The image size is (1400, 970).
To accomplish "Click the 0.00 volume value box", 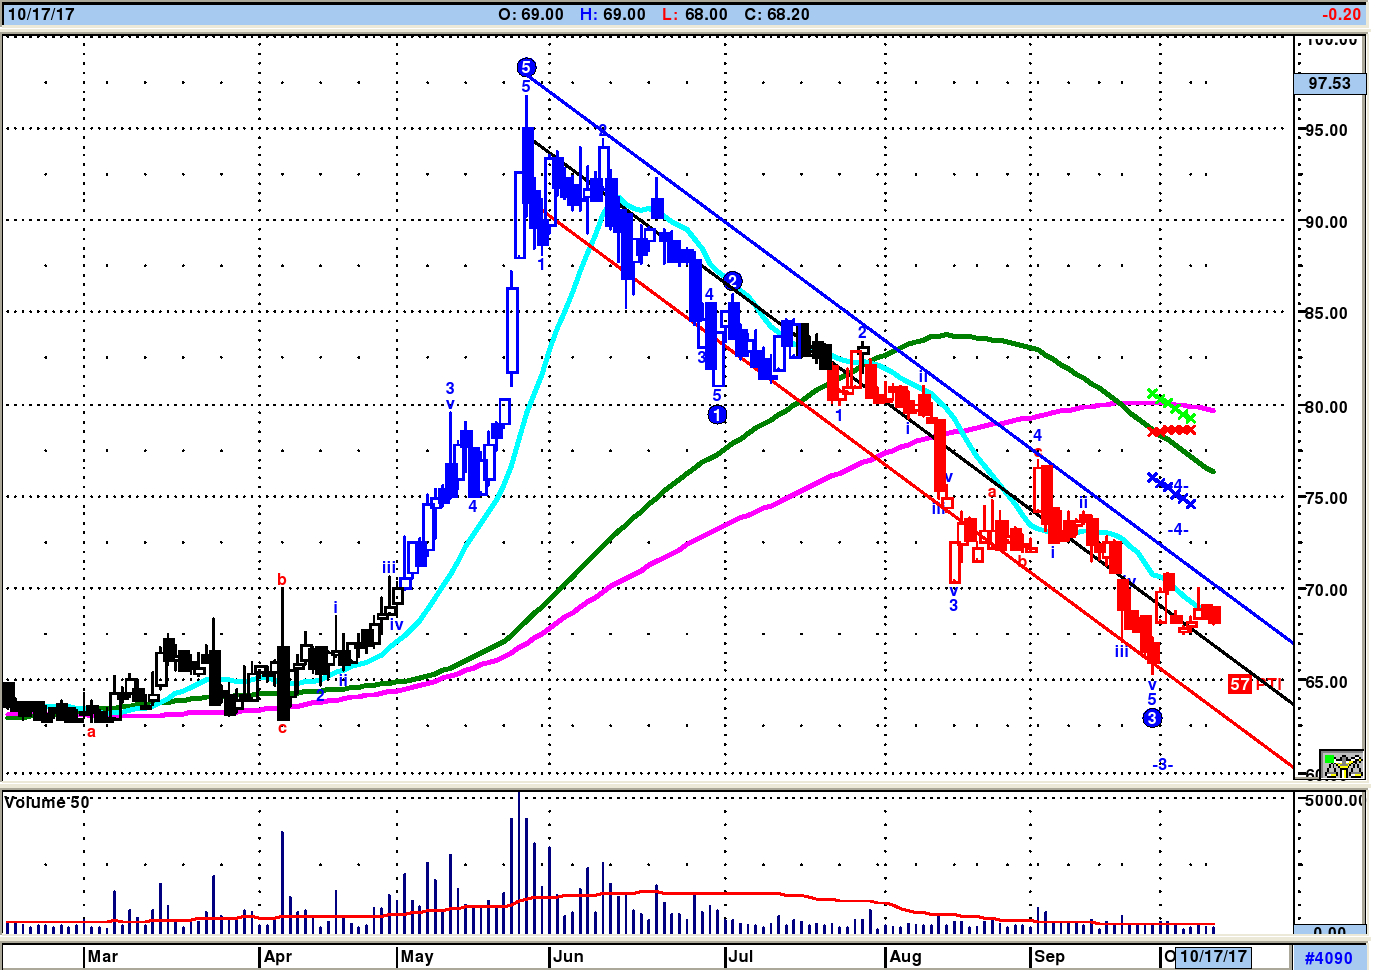I will [x=1329, y=931].
